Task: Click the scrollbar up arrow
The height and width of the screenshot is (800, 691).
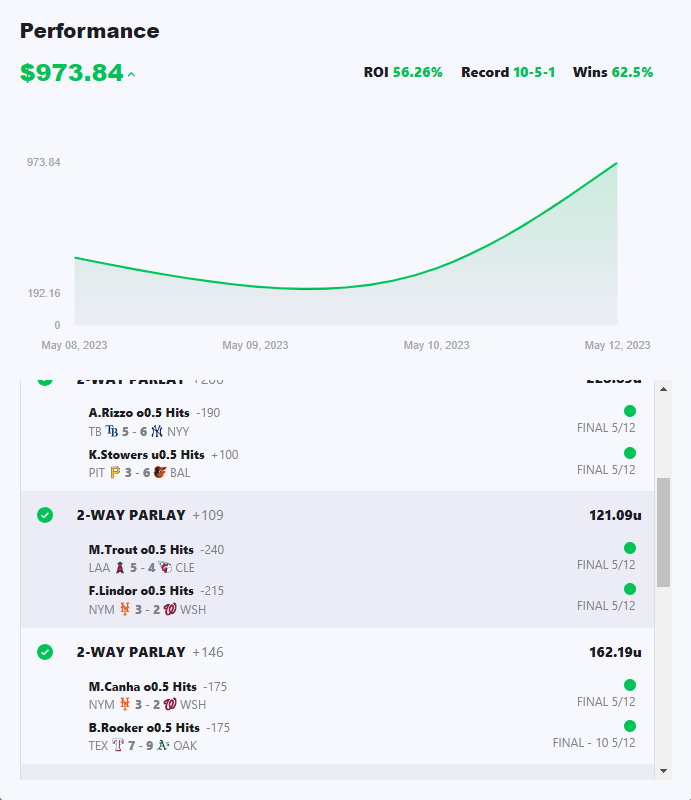Action: [x=663, y=389]
